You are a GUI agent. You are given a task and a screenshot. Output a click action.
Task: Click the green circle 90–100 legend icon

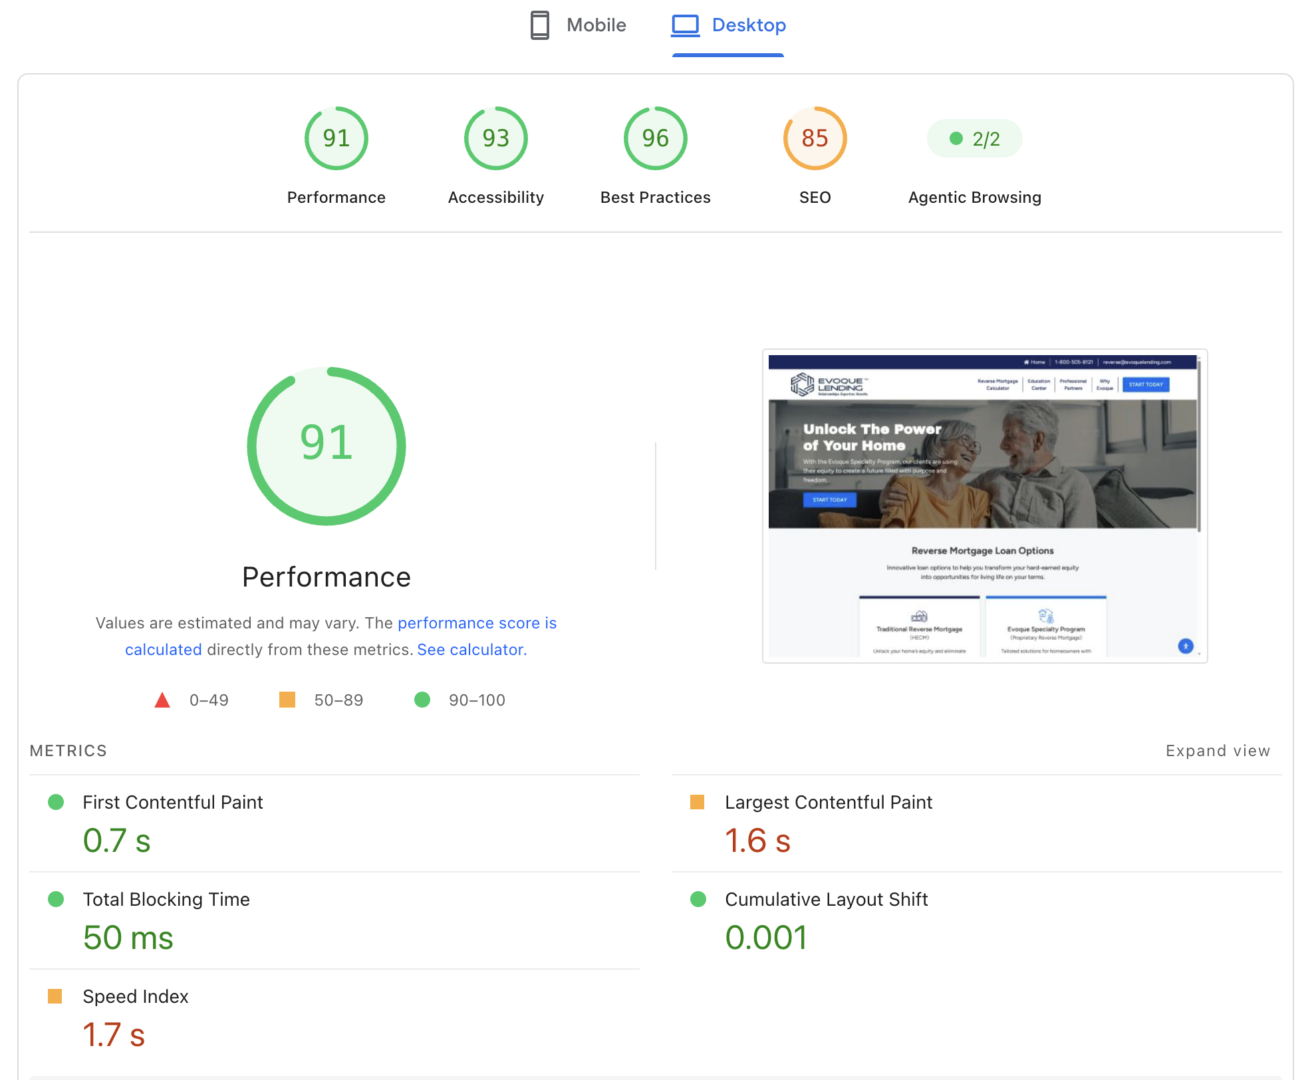pyautogui.click(x=422, y=700)
